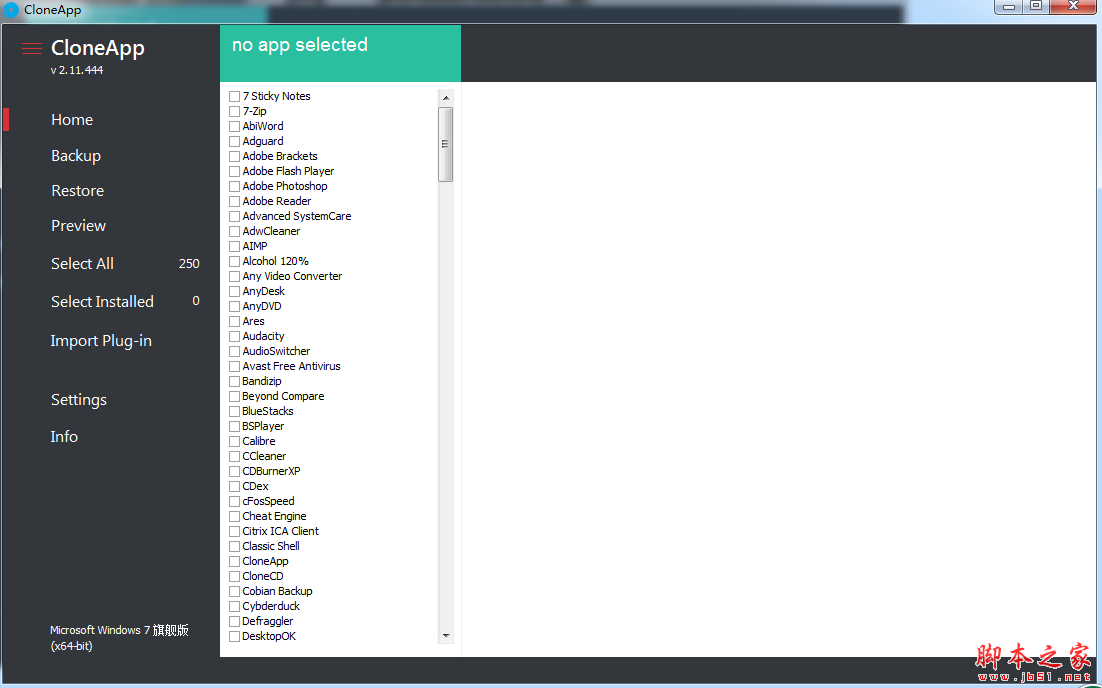
Task: Minimize the CloneApp window
Action: 1009,7
